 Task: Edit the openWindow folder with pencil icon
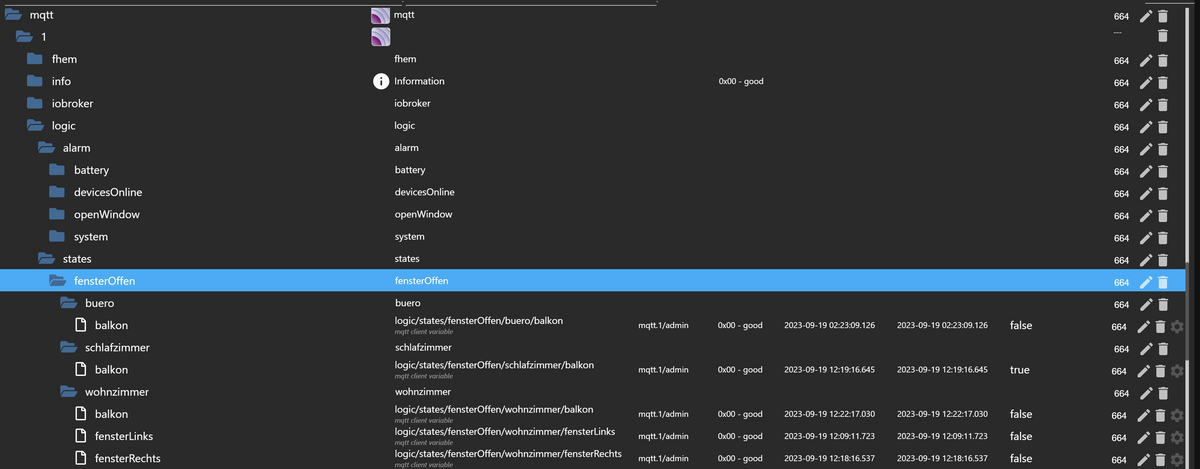[1146, 215]
